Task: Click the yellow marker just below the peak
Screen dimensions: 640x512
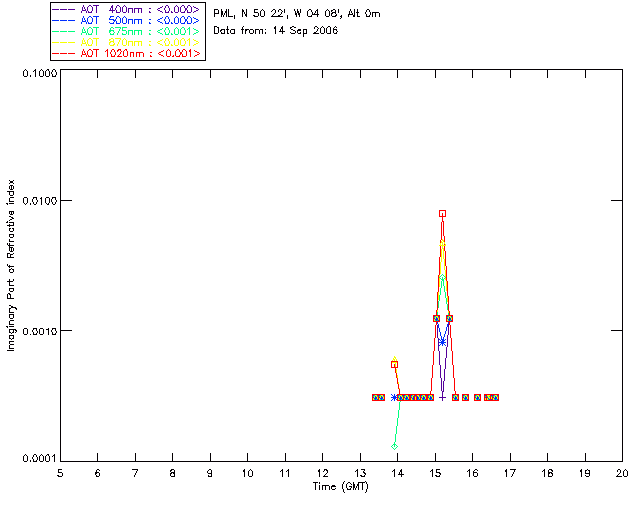Action: (442, 244)
